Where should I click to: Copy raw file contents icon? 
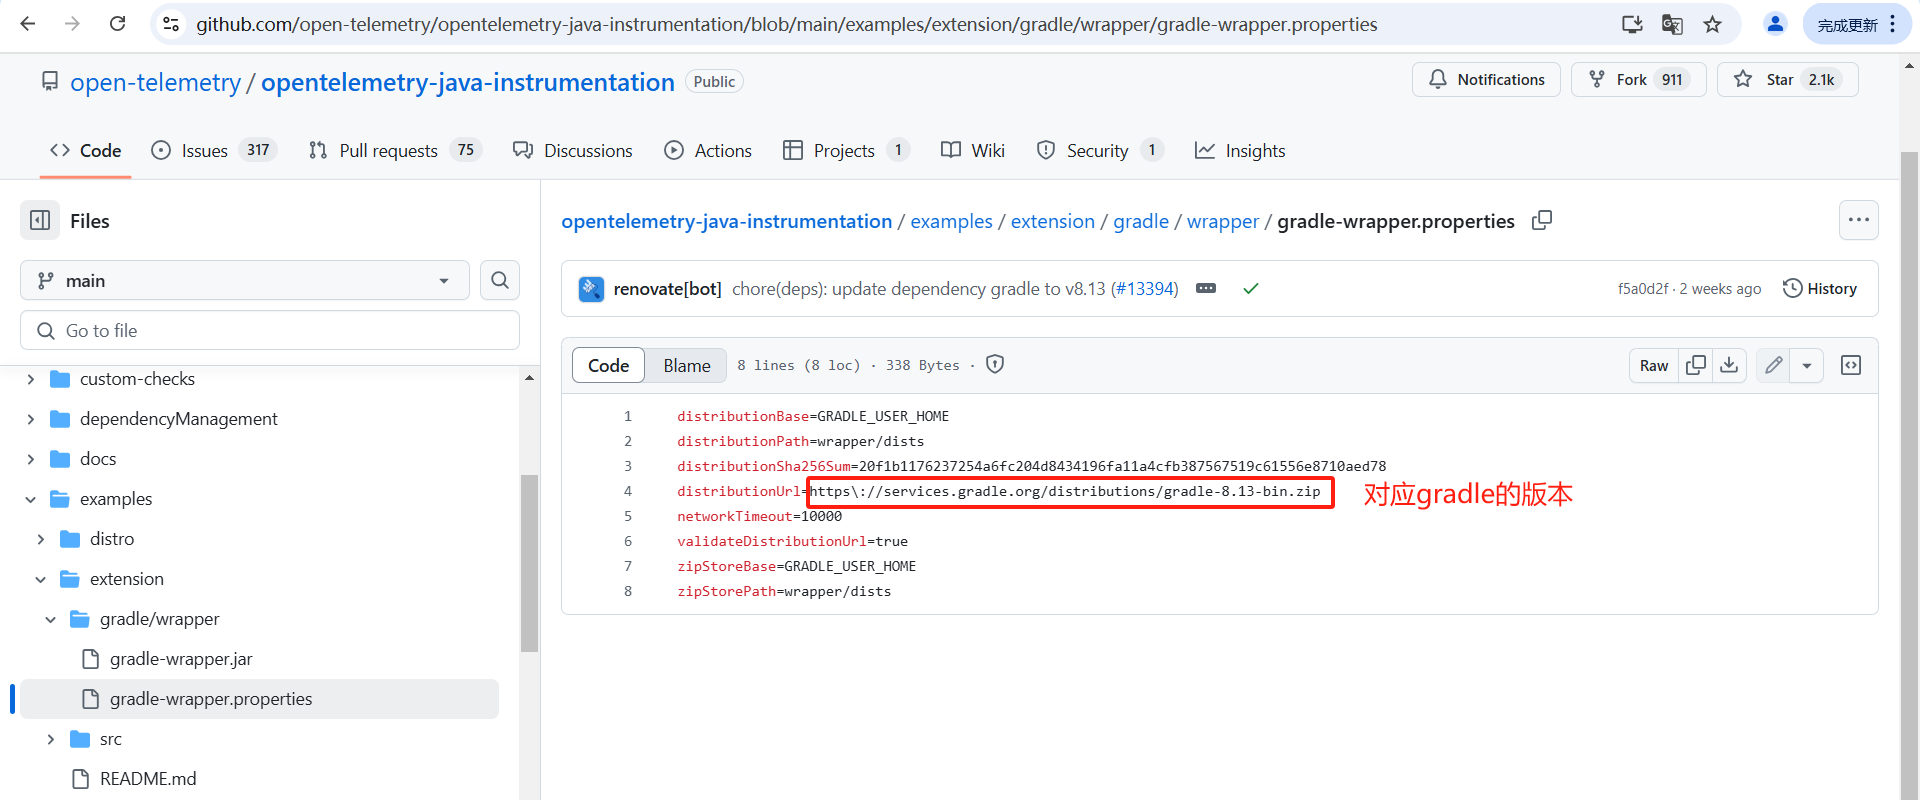pos(1696,365)
